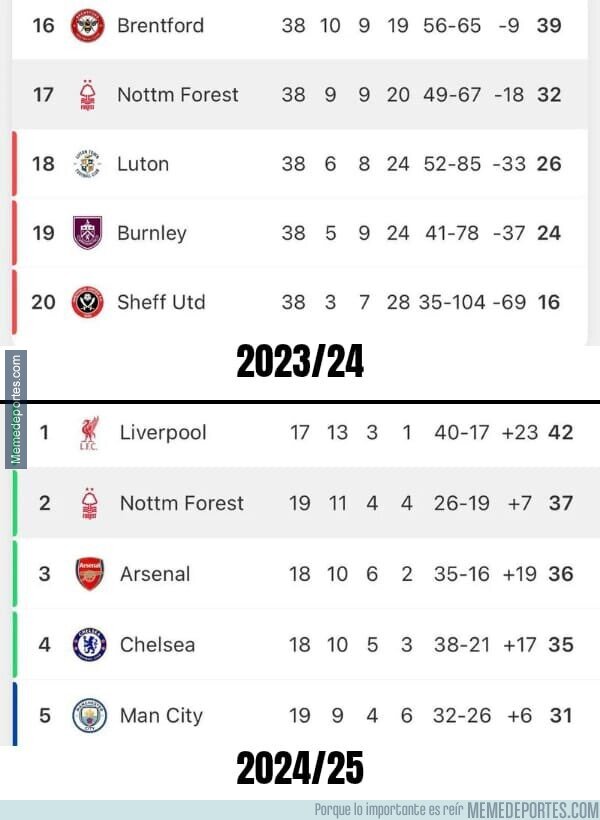The width and height of the screenshot is (600, 820).
Task: Click blue Europa marker beside Man City
Action: click(x=15, y=714)
